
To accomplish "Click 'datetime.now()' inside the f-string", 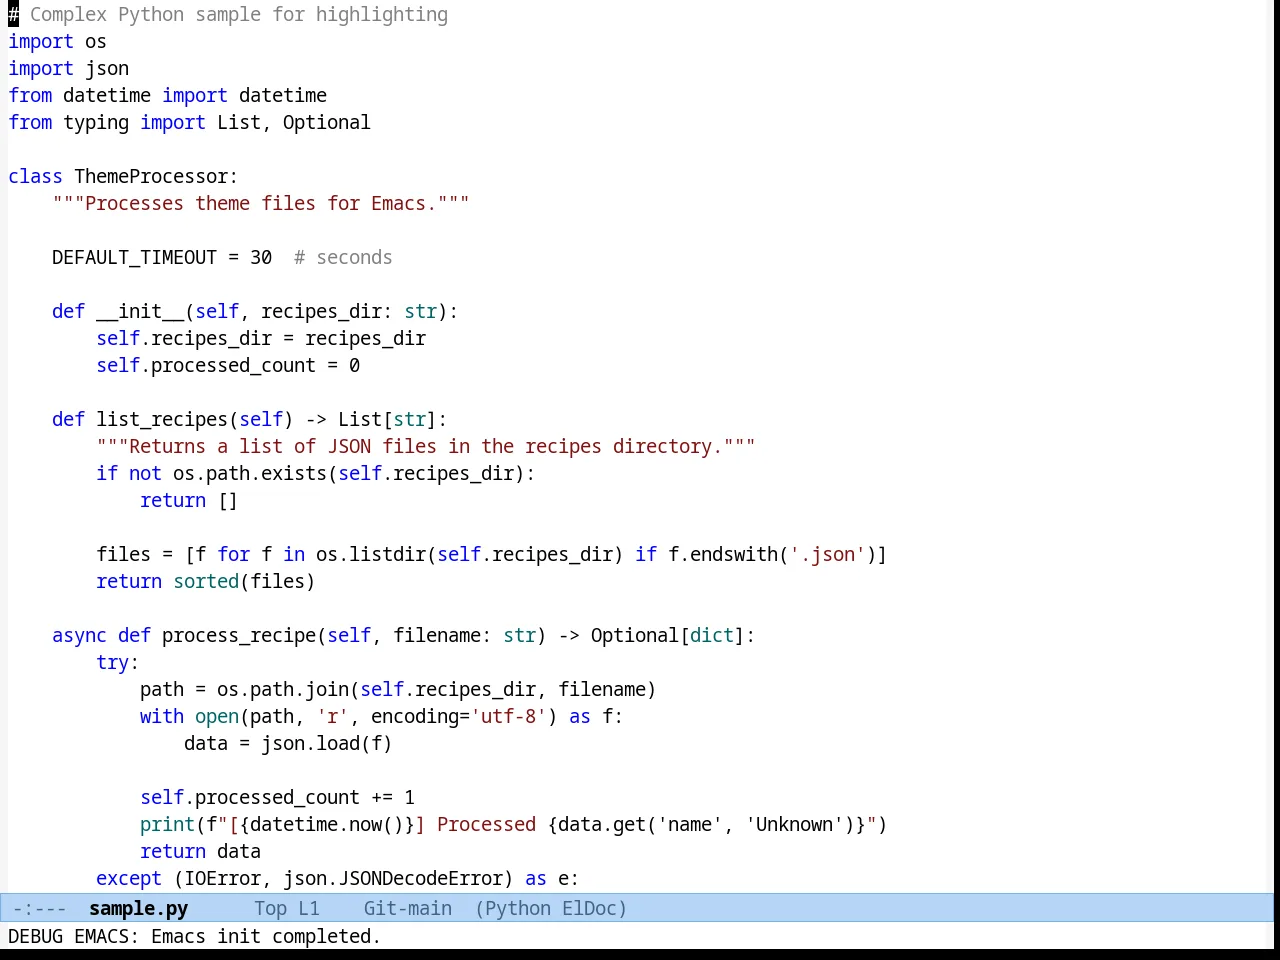I will click(327, 824).
